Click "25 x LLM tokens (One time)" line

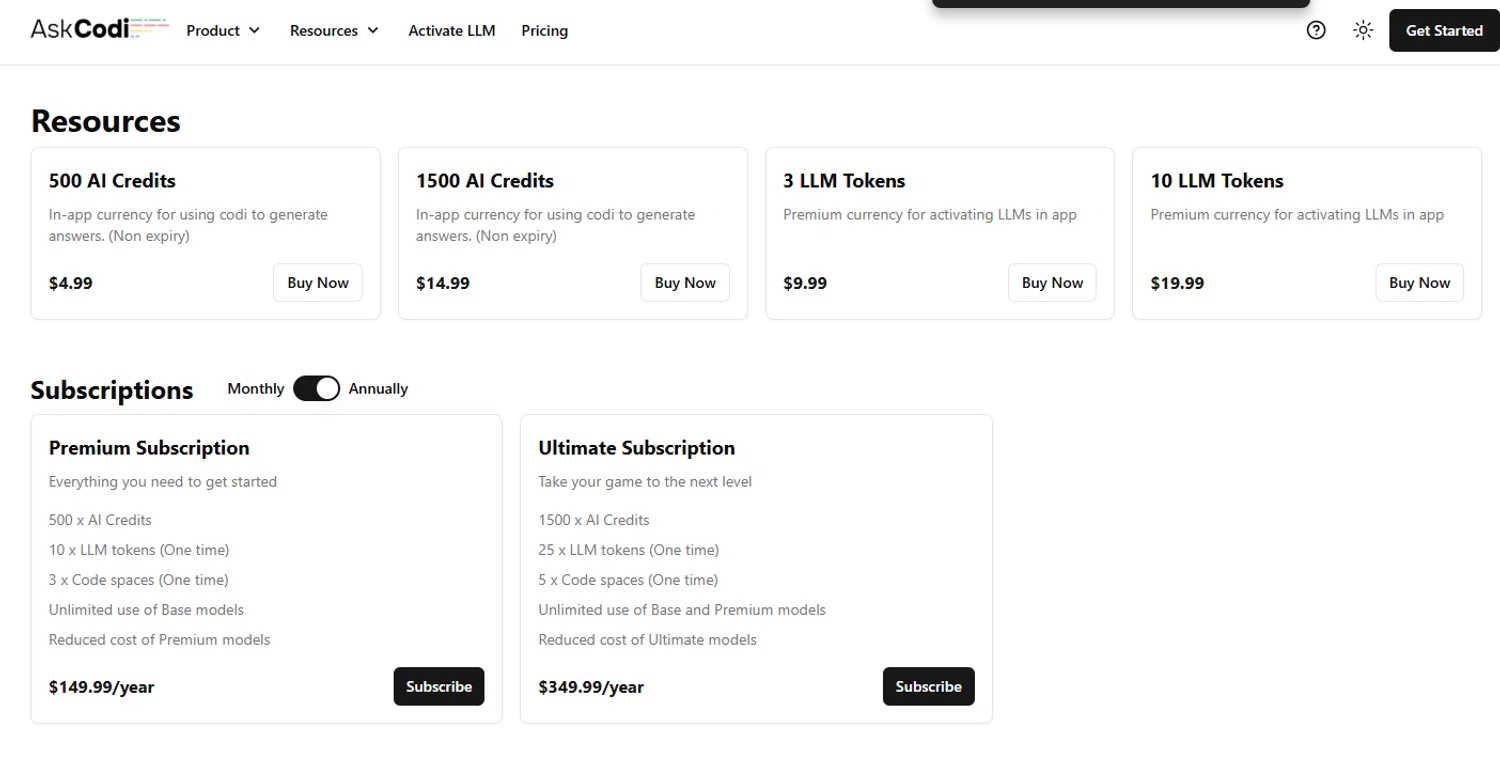628,550
